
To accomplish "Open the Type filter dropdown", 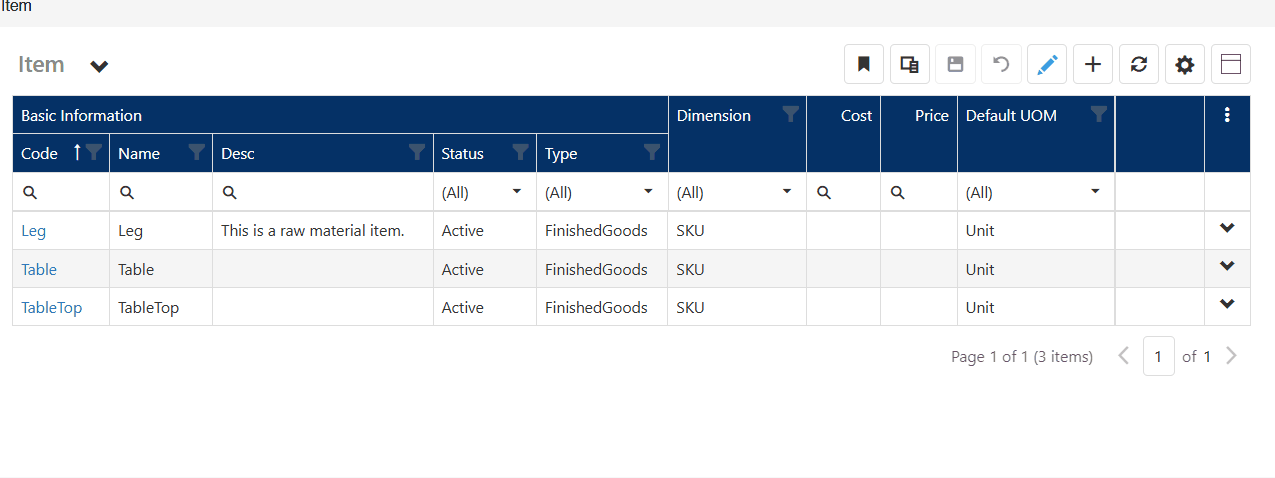I will [648, 192].
